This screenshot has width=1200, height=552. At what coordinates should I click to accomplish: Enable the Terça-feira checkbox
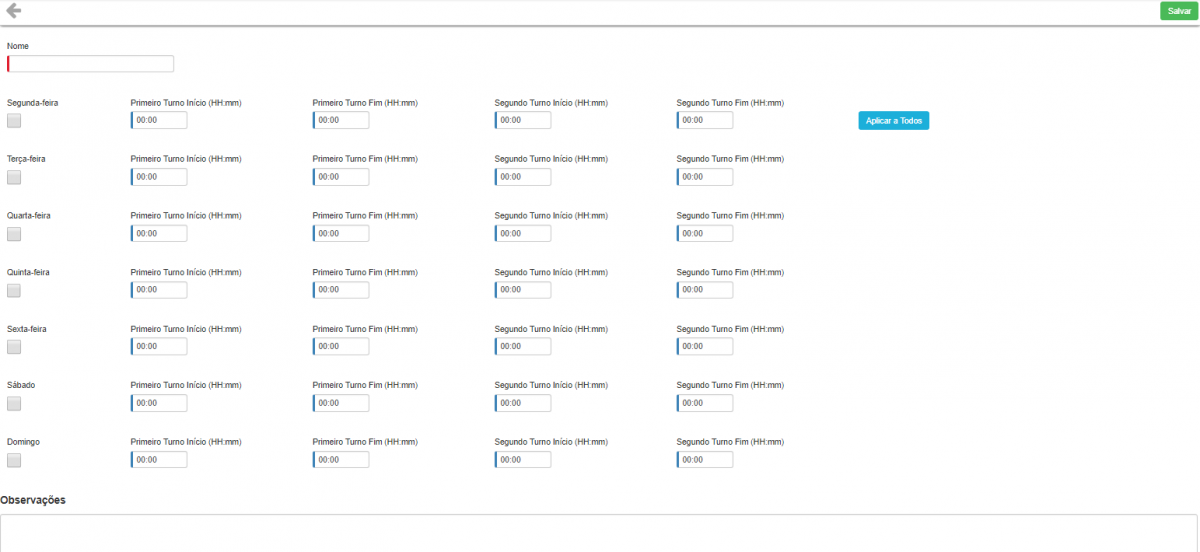tap(14, 178)
